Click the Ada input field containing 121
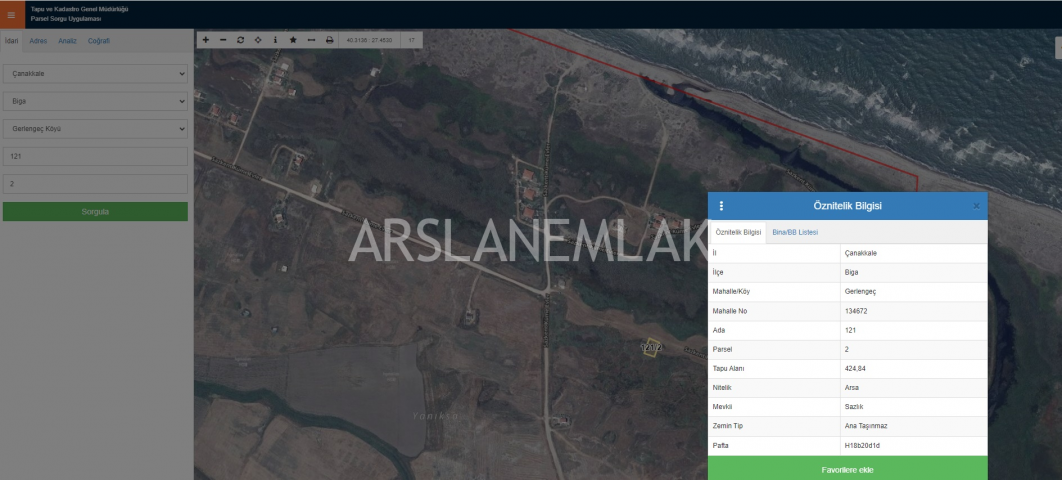This screenshot has height=480, width=1062. 95,157
